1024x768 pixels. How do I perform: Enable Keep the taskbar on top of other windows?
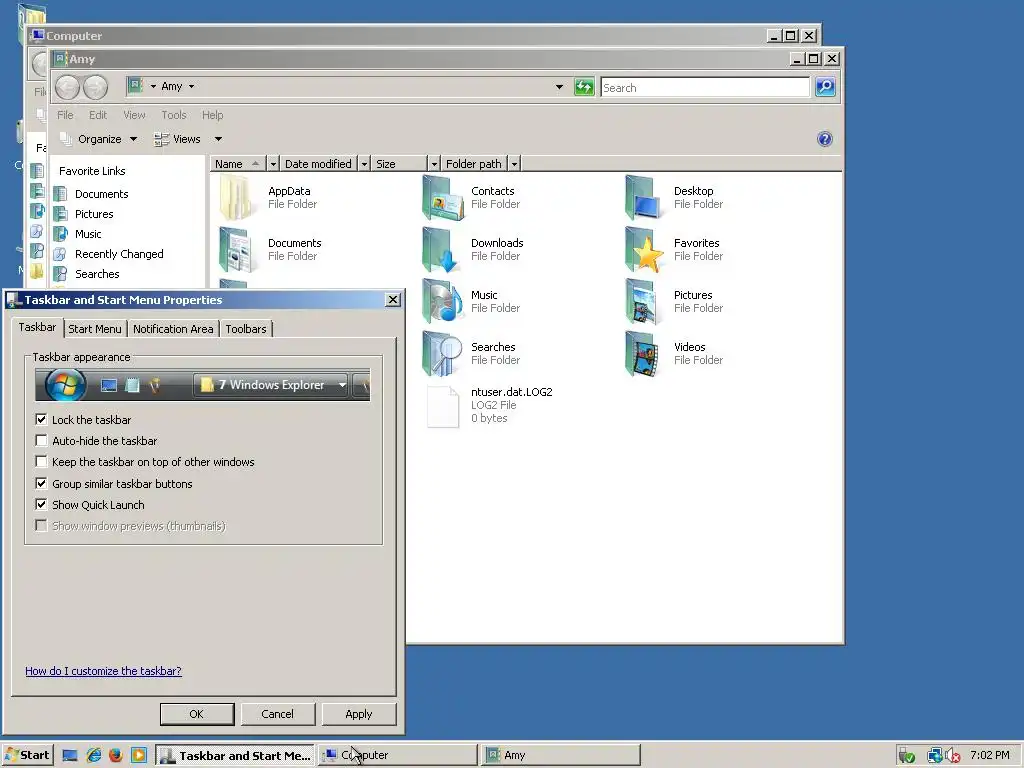(x=41, y=462)
